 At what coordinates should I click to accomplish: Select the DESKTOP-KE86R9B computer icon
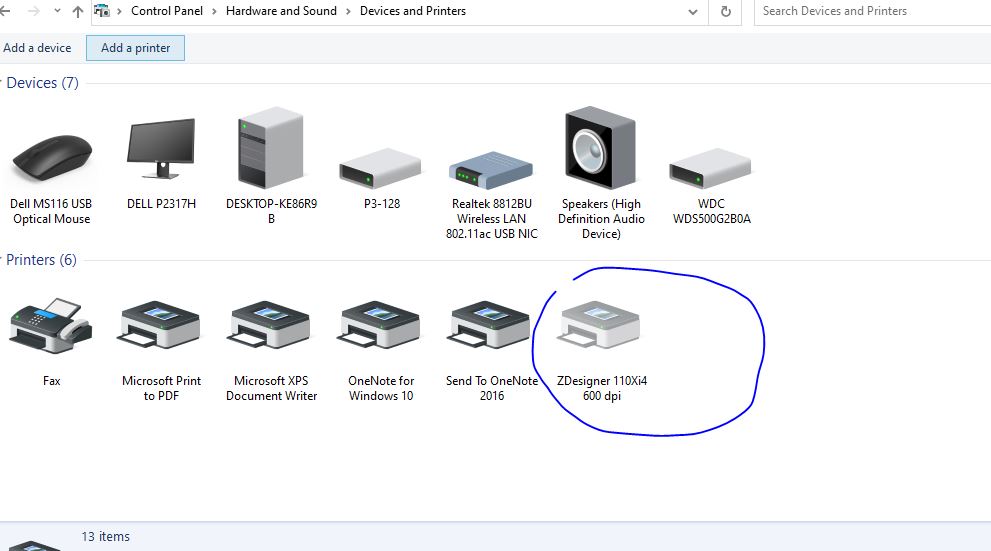pos(271,148)
